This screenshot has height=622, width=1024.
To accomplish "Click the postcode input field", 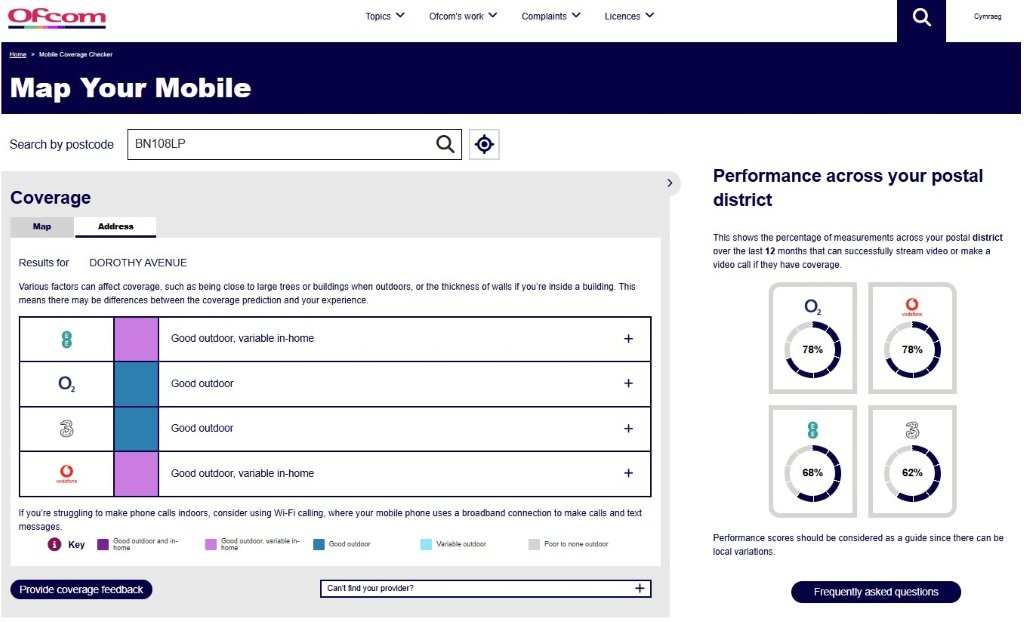I will coord(280,144).
